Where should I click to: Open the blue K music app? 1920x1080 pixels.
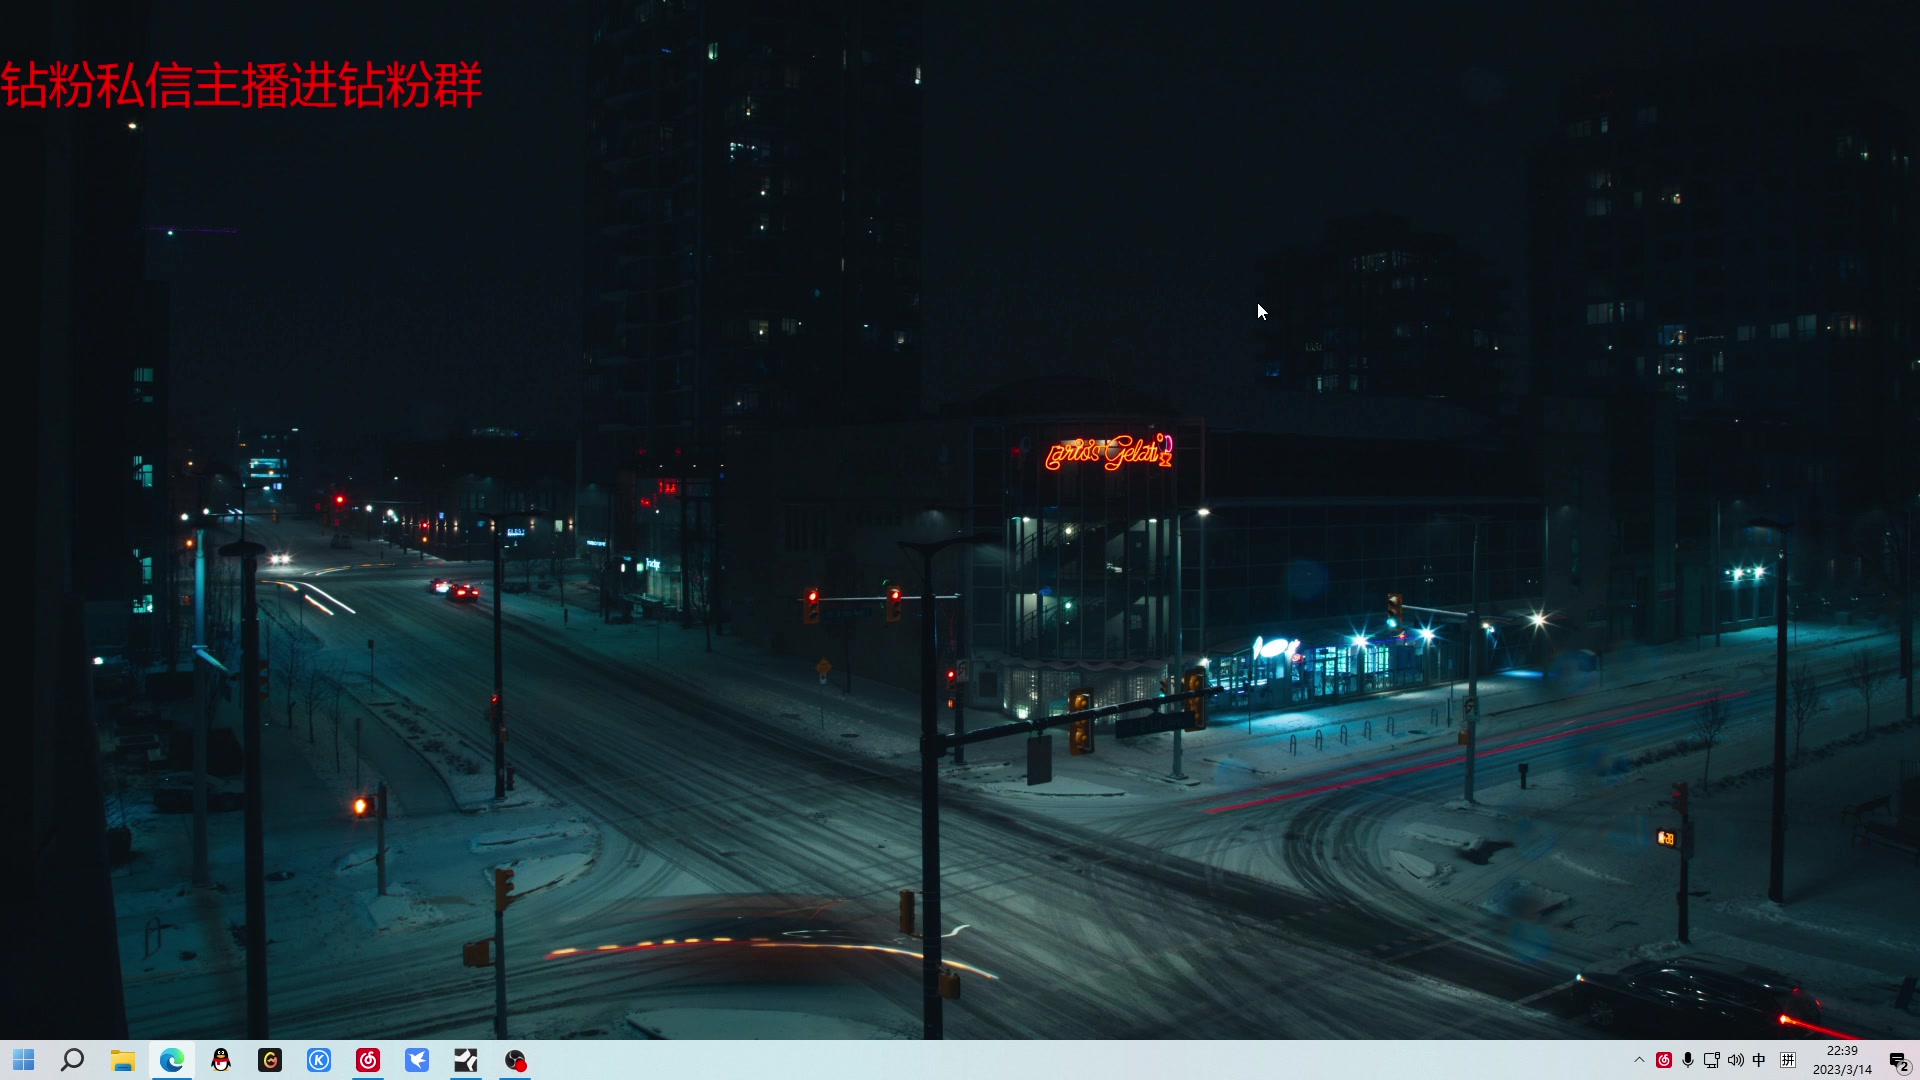click(319, 1060)
